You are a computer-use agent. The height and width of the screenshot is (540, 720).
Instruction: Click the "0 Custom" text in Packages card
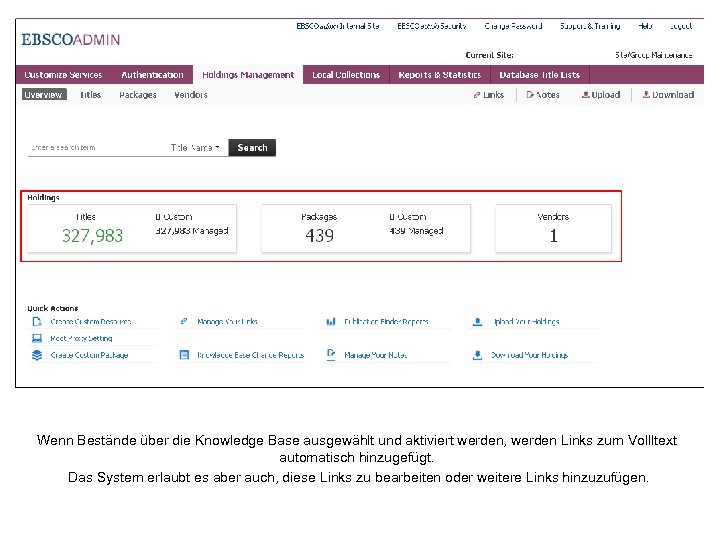(x=408, y=217)
